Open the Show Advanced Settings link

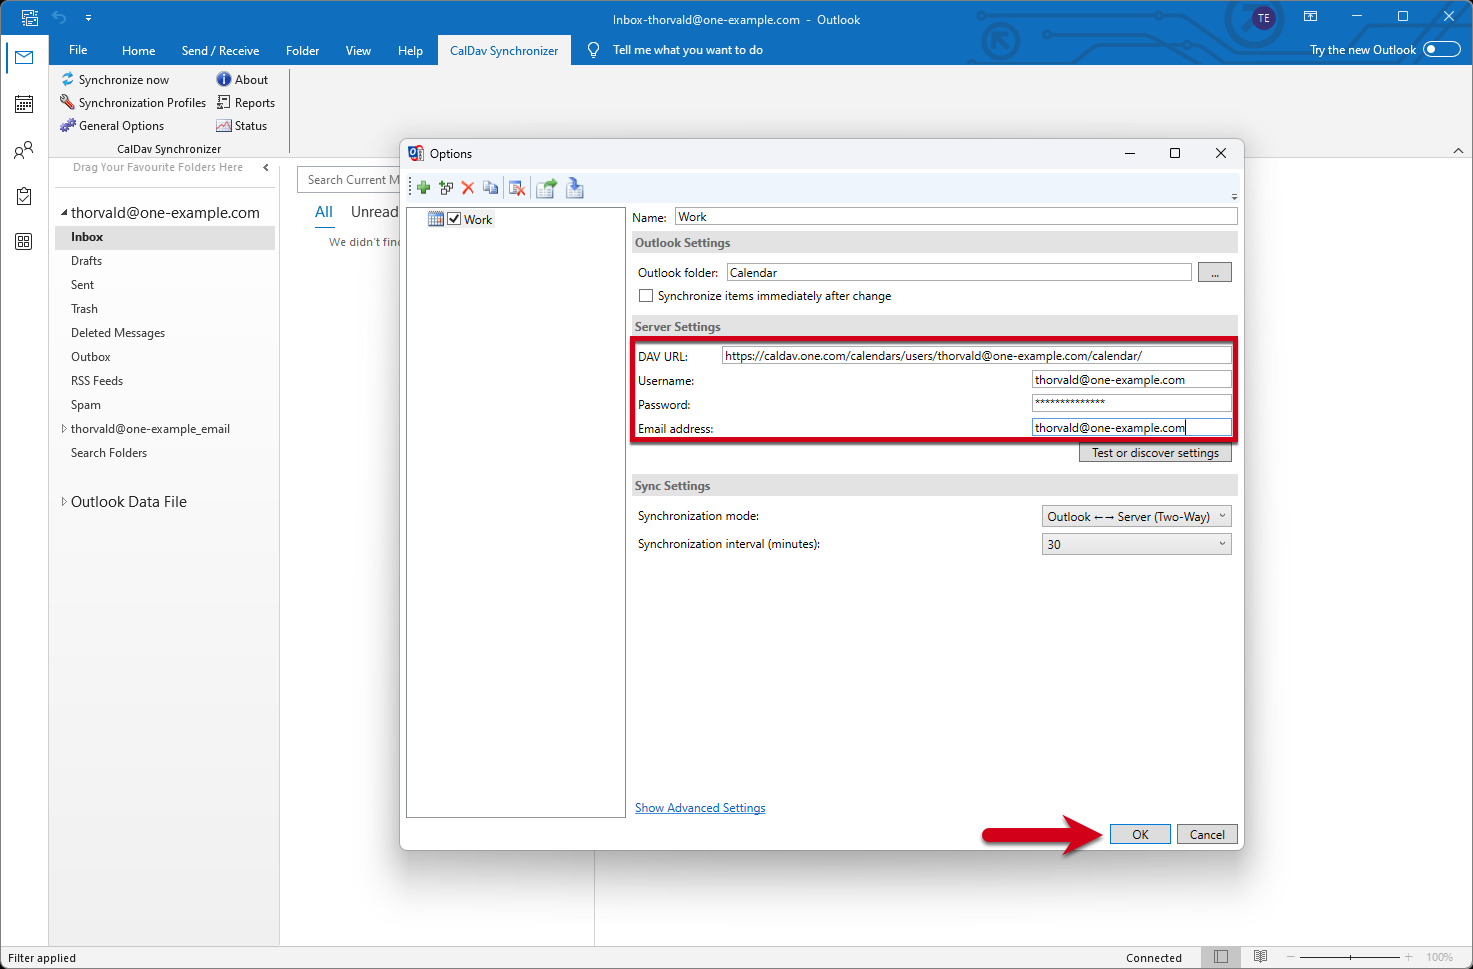pos(700,808)
